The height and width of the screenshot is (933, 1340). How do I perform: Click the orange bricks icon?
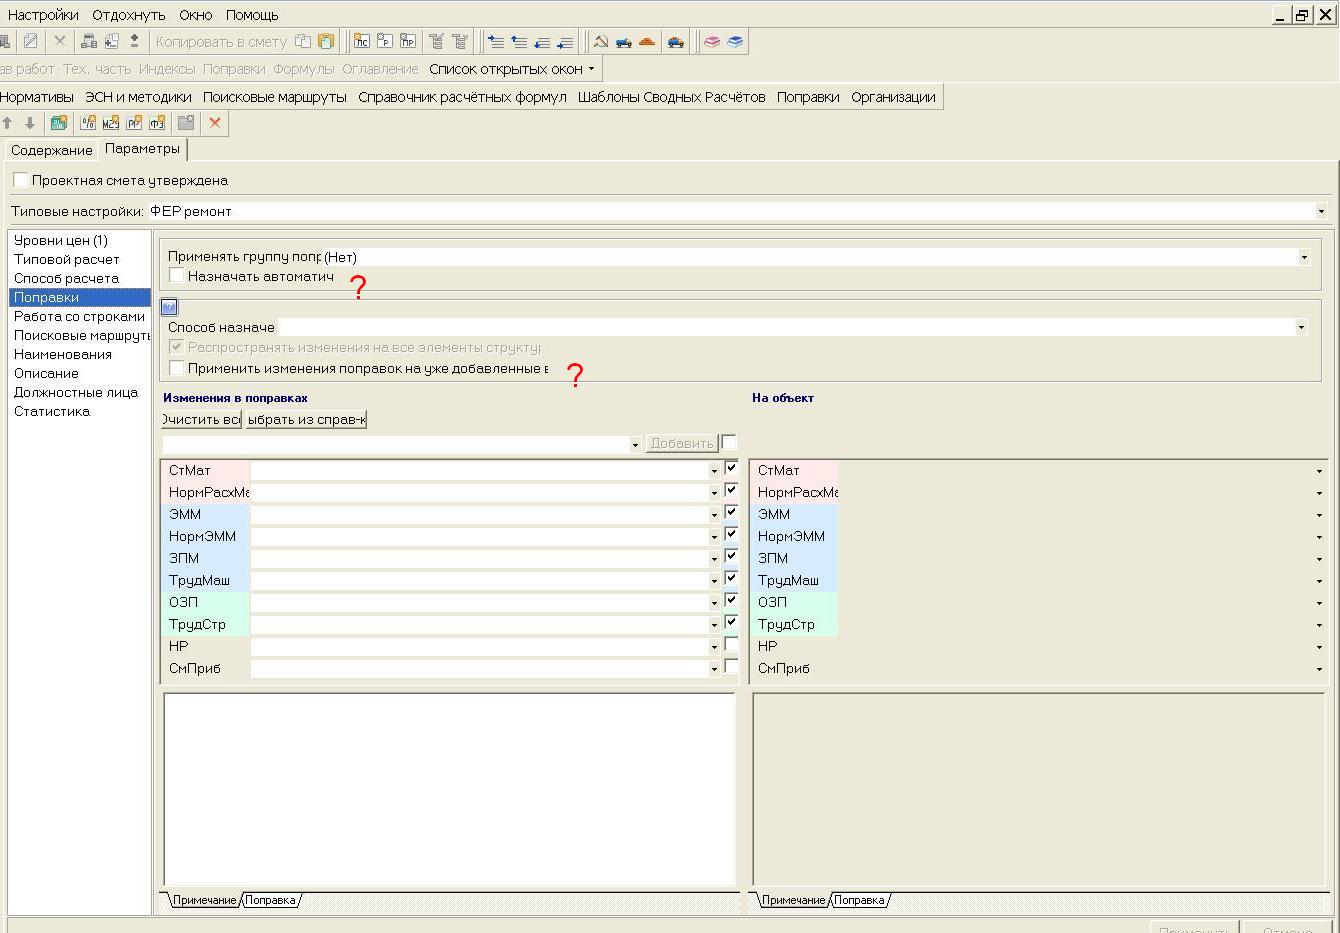[647, 41]
